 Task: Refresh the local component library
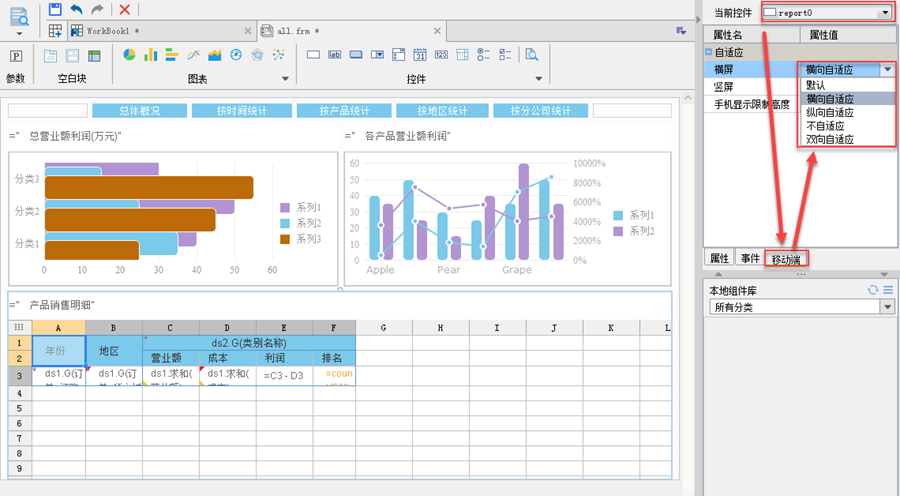[873, 290]
